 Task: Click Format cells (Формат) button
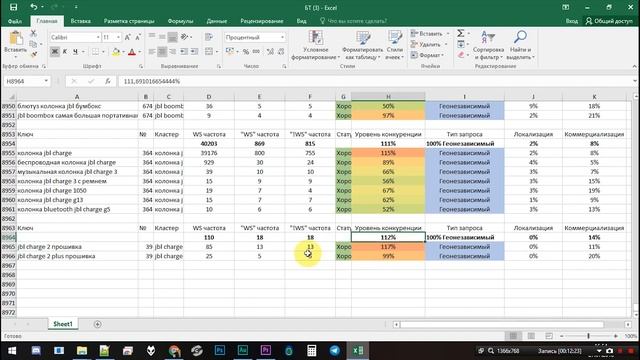point(427,55)
